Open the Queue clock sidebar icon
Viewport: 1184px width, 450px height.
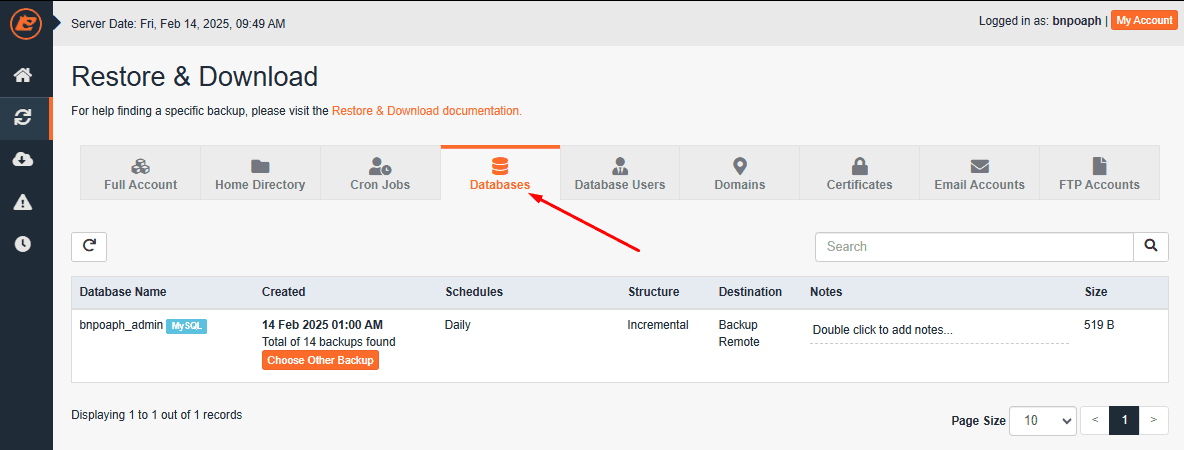pos(23,244)
